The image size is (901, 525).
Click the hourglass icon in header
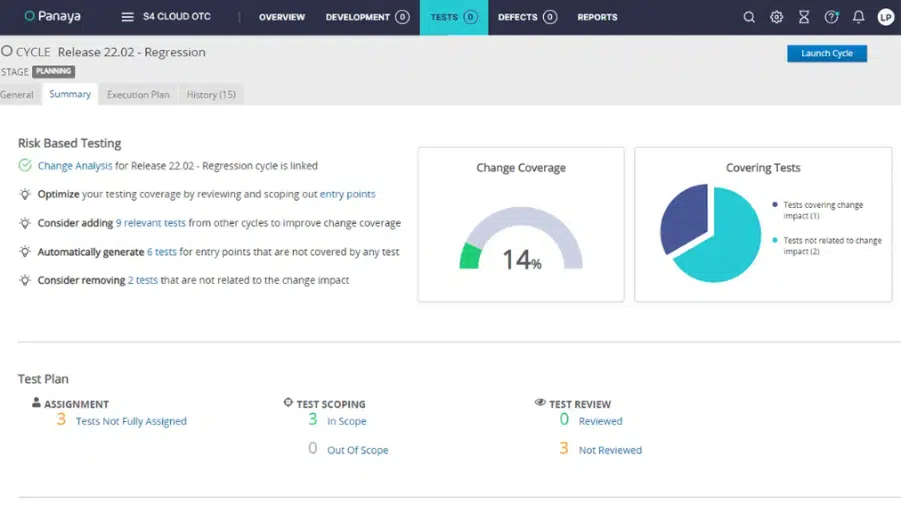pos(803,17)
